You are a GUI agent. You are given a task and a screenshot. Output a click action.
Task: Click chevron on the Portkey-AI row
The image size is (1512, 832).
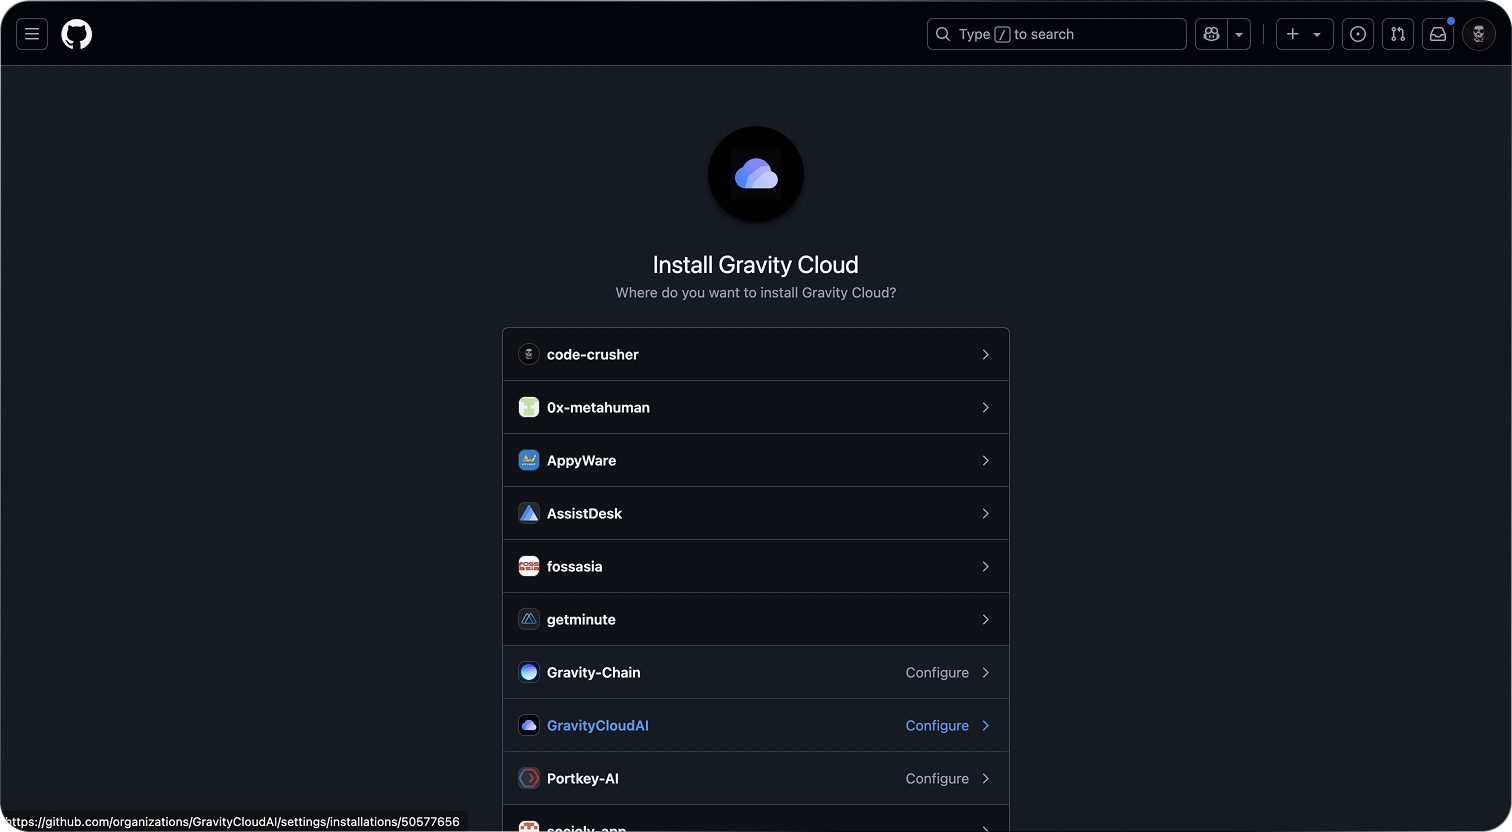tap(985, 778)
